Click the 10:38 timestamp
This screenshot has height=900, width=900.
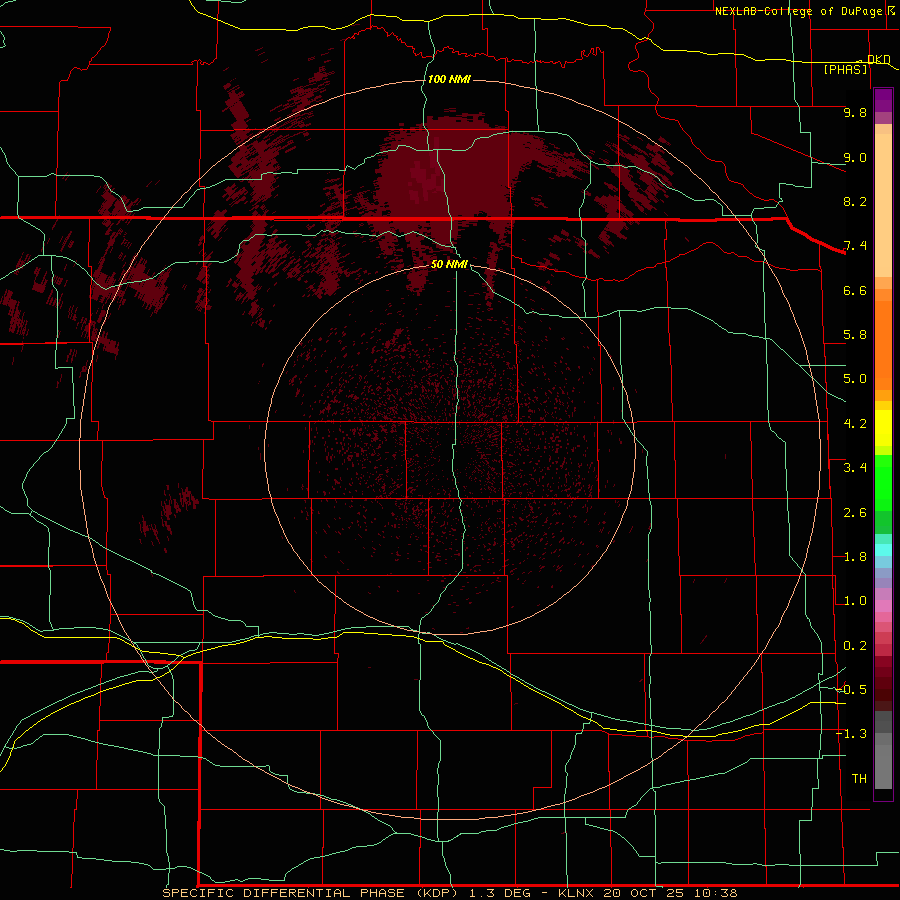[716, 893]
